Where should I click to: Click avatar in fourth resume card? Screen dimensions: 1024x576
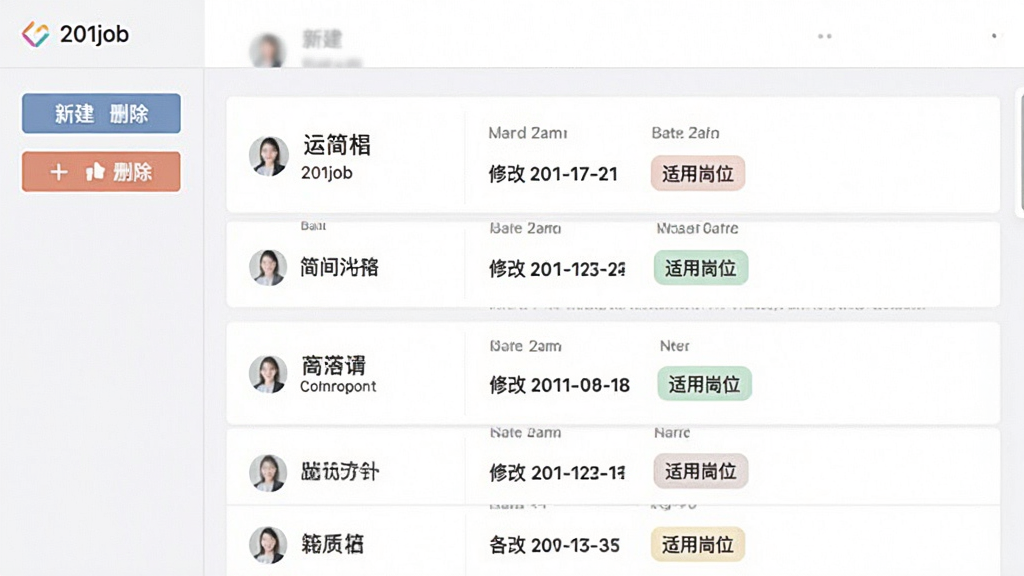coord(268,473)
